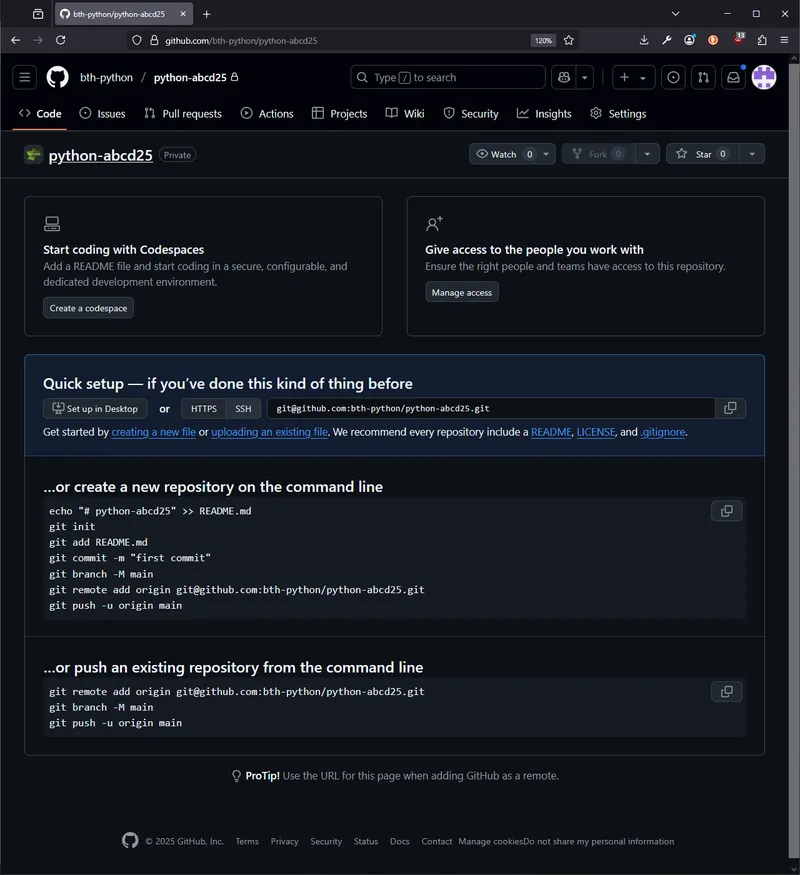800x875 pixels.
Task: Expand the Fork dropdown arrow
Action: pos(647,154)
